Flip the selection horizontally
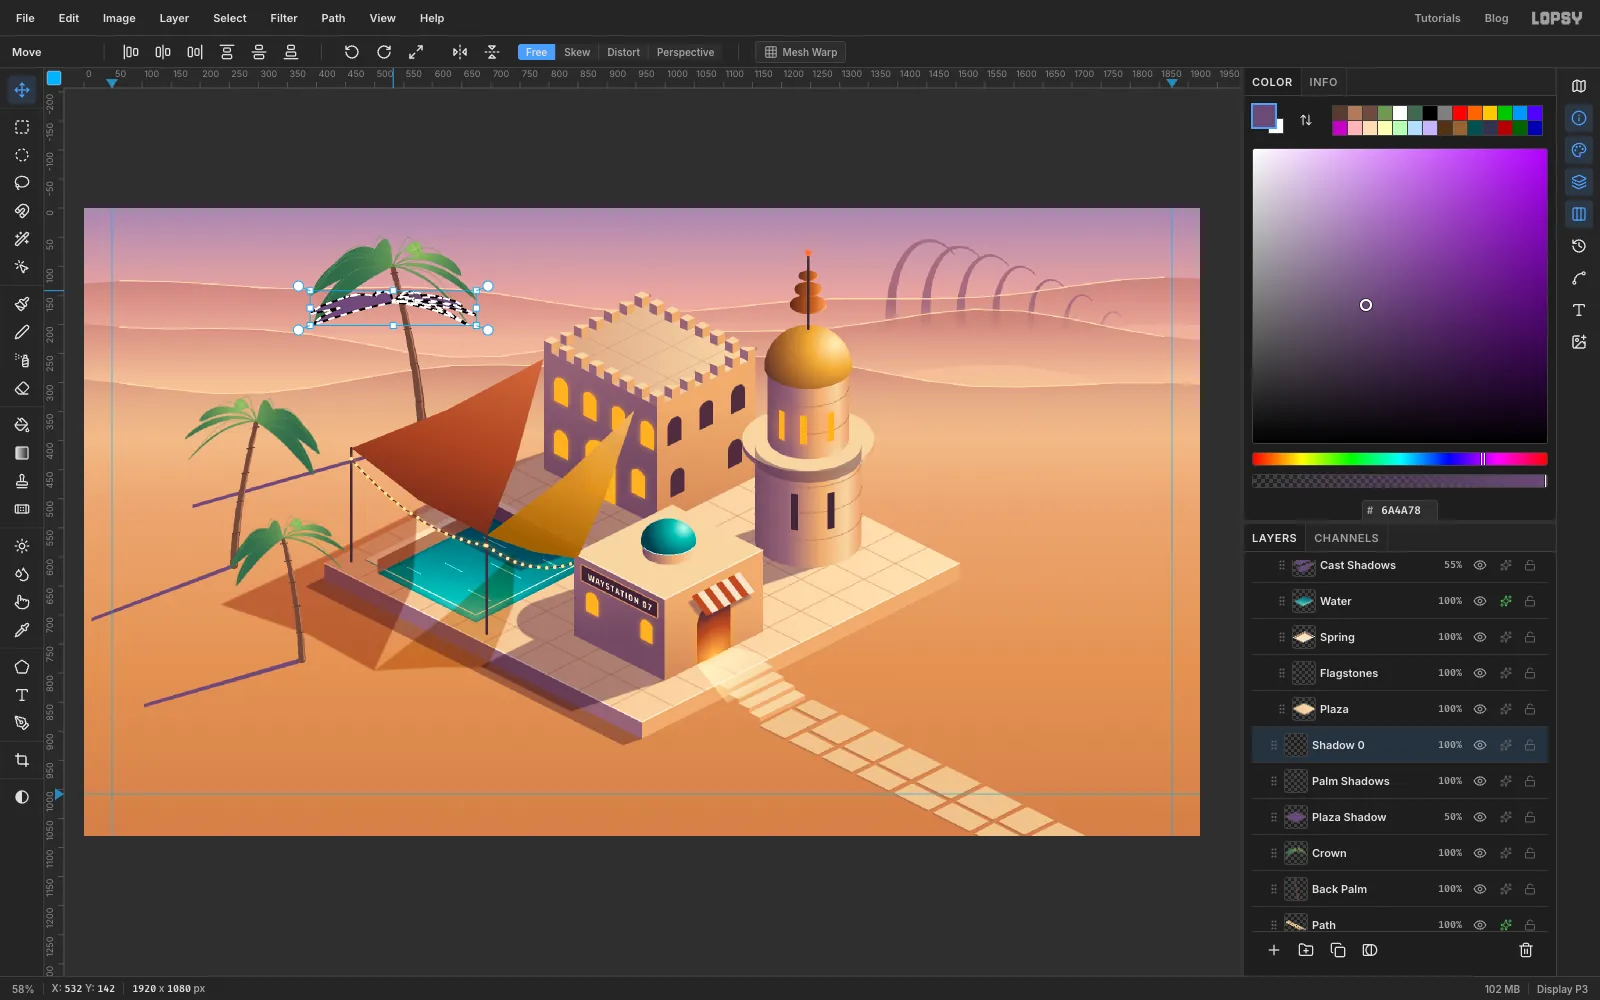Image resolution: width=1600 pixels, height=1000 pixels. tap(460, 52)
